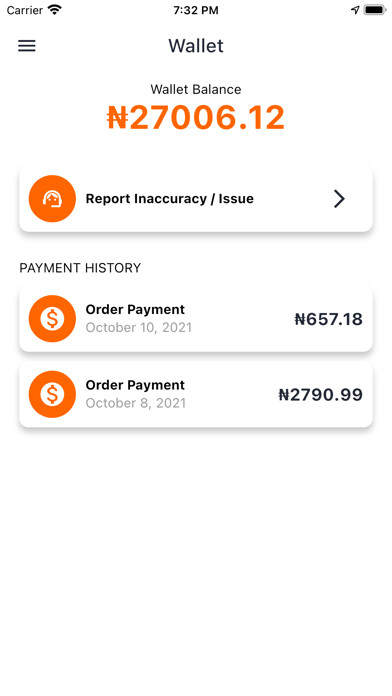Open the October 8, 2021 Order Payment
392x696 pixels.
(196, 395)
